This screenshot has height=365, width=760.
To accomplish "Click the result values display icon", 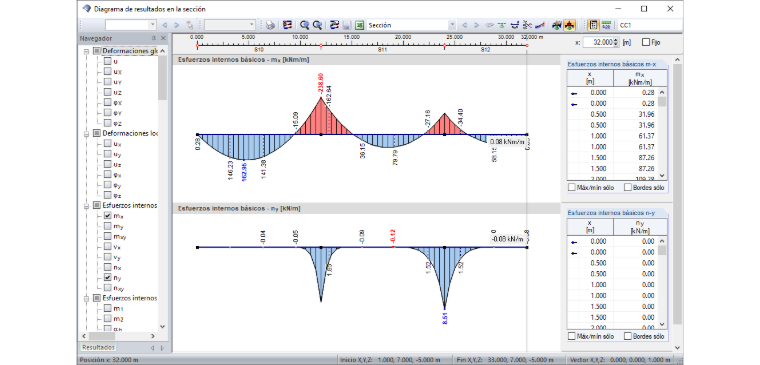I will coord(557,25).
